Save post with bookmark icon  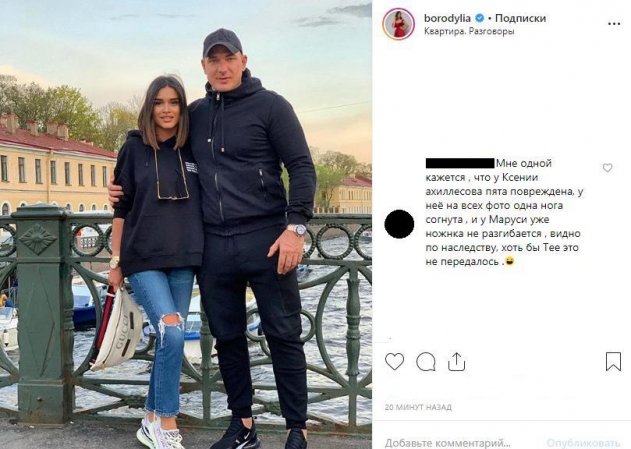[613, 361]
